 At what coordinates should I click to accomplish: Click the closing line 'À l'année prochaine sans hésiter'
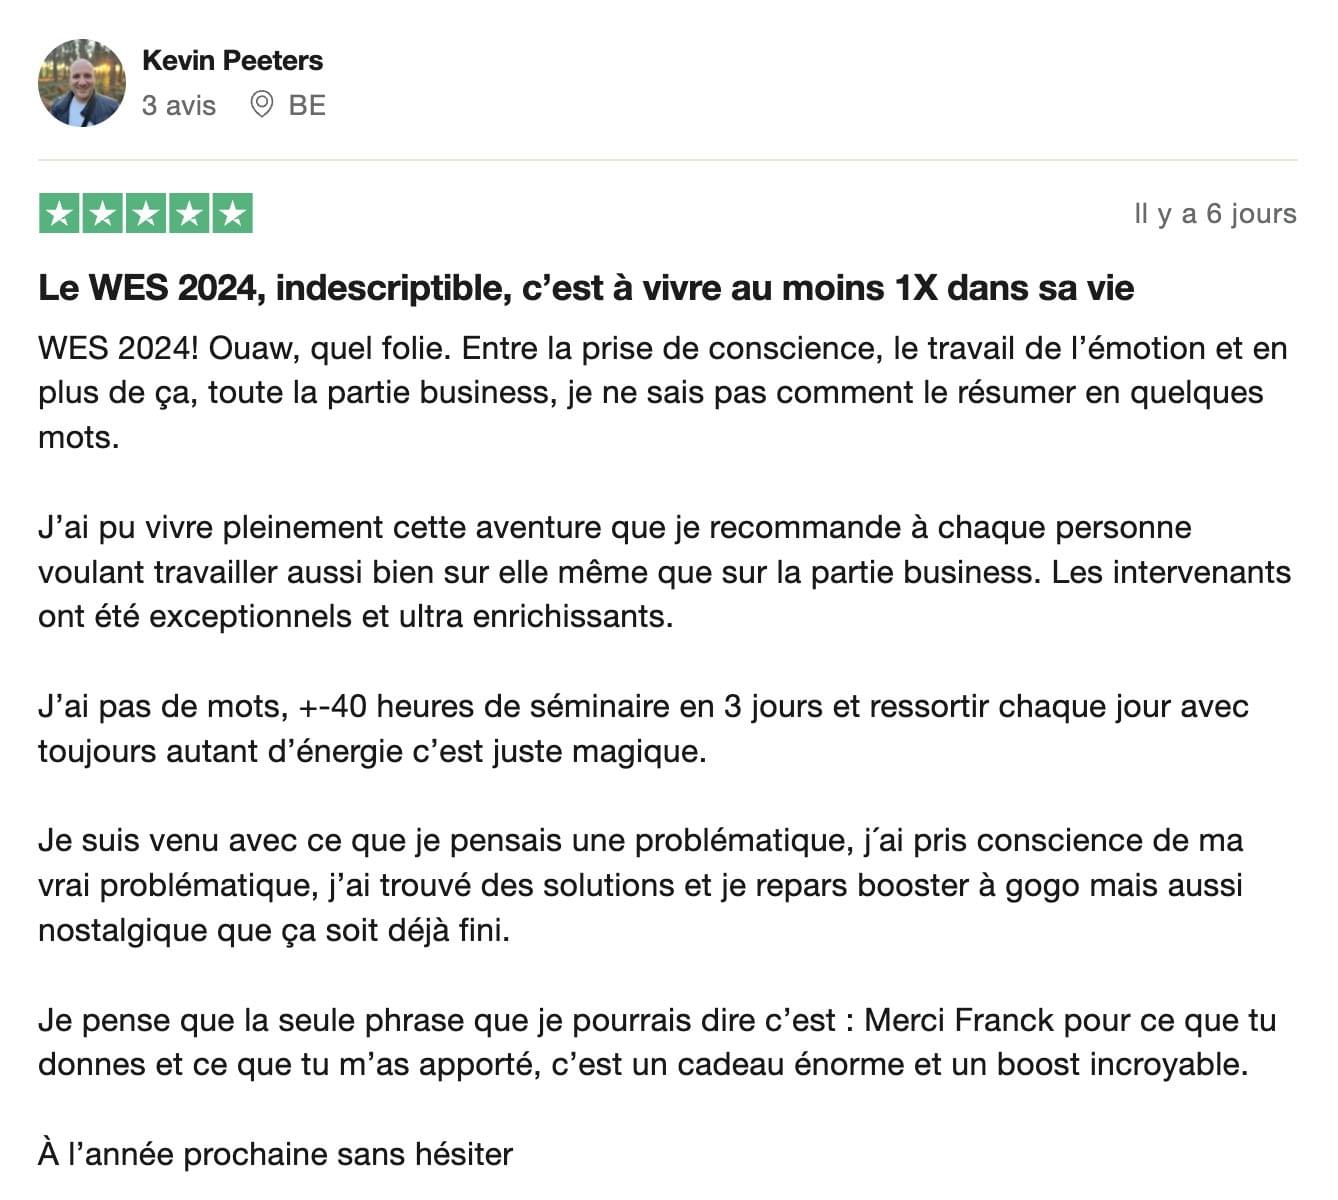(275, 1154)
